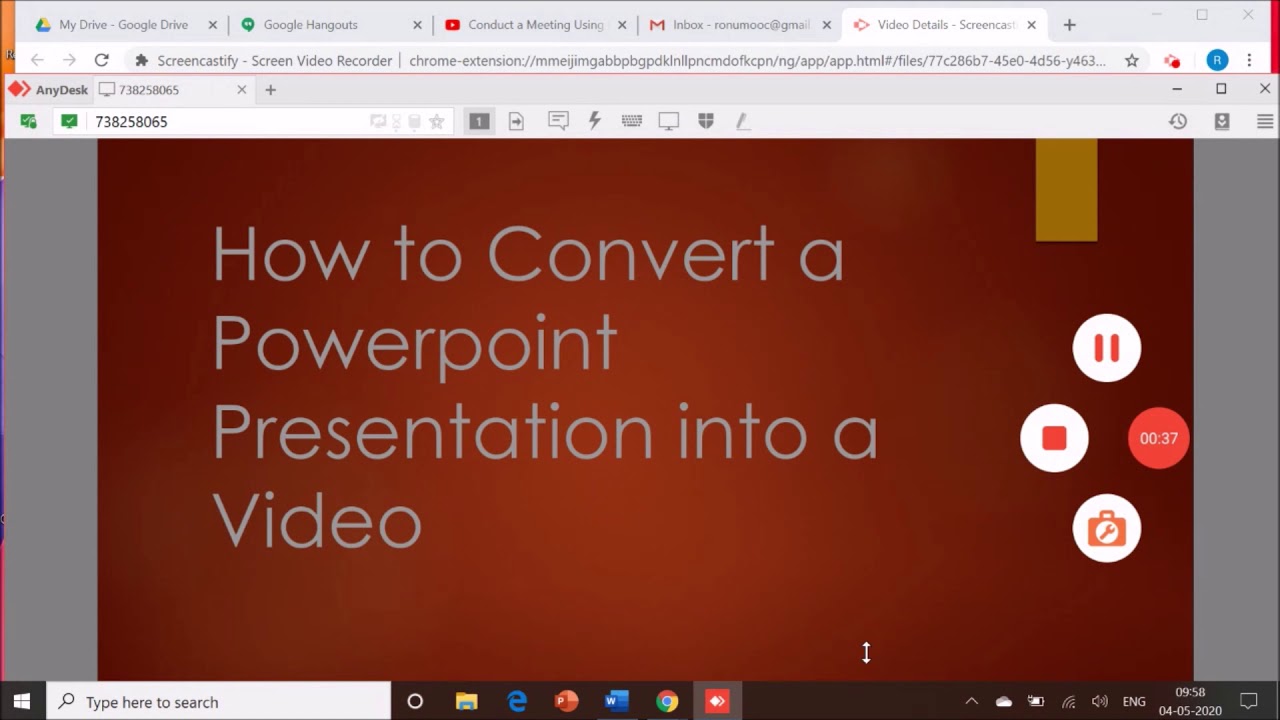Click battery tray icon

(x=1036, y=702)
